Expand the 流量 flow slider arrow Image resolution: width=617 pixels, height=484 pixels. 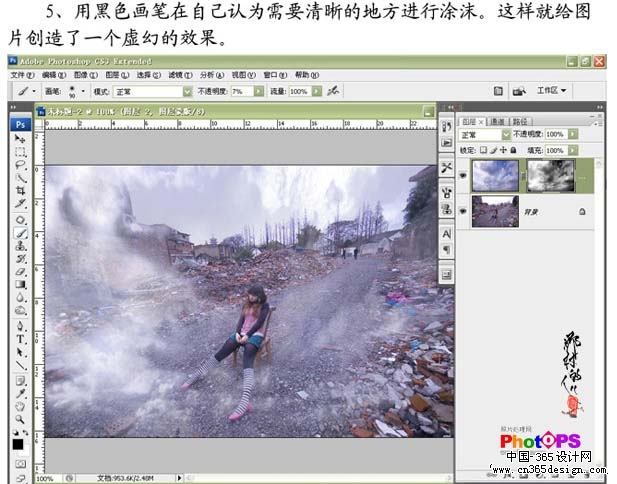pyautogui.click(x=317, y=91)
